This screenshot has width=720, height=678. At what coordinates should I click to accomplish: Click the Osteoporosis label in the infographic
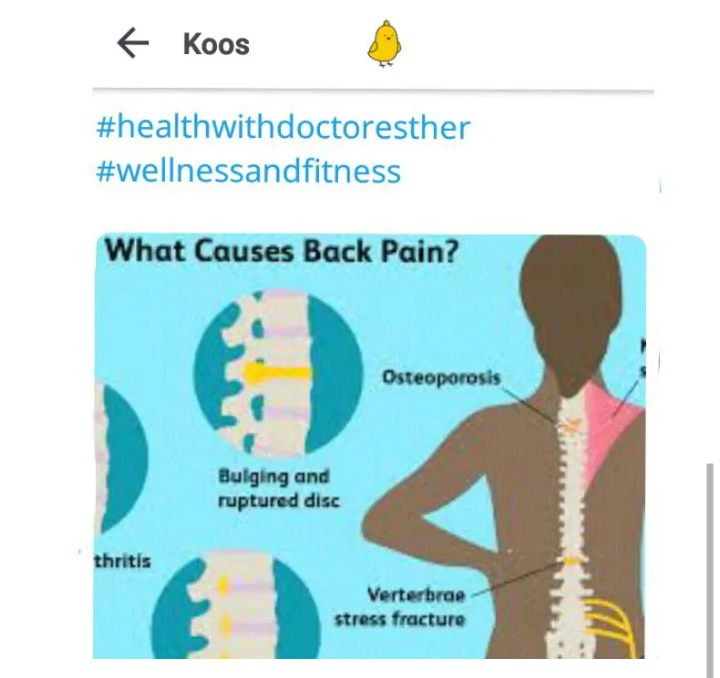pyautogui.click(x=441, y=377)
